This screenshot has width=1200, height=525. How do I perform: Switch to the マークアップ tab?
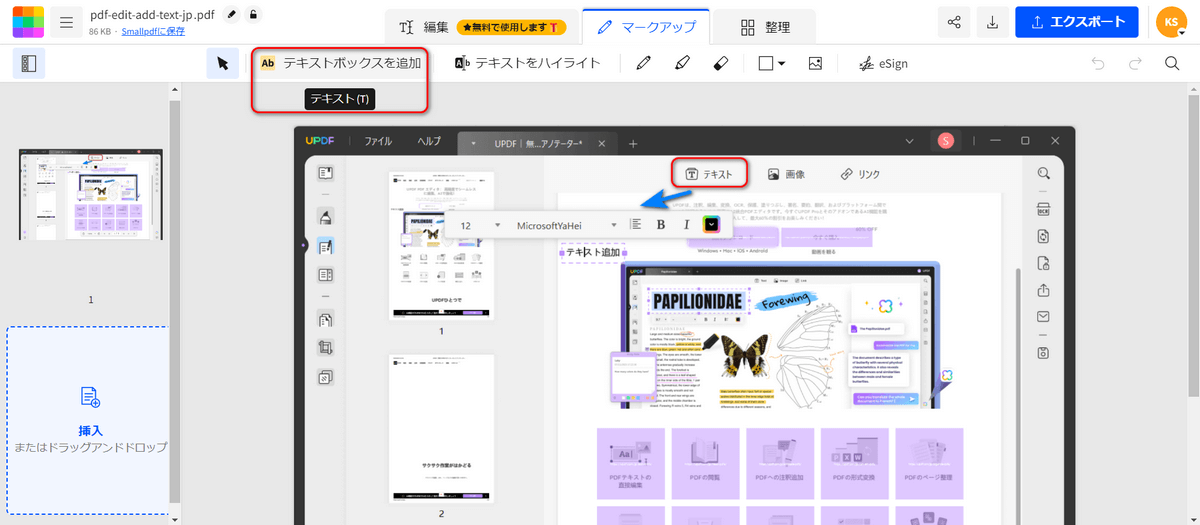point(646,27)
